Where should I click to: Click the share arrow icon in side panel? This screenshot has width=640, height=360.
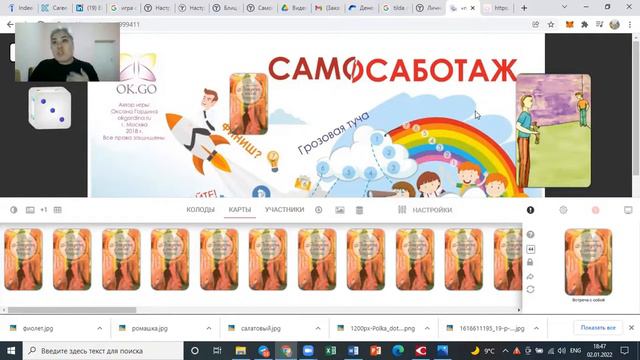click(530, 276)
